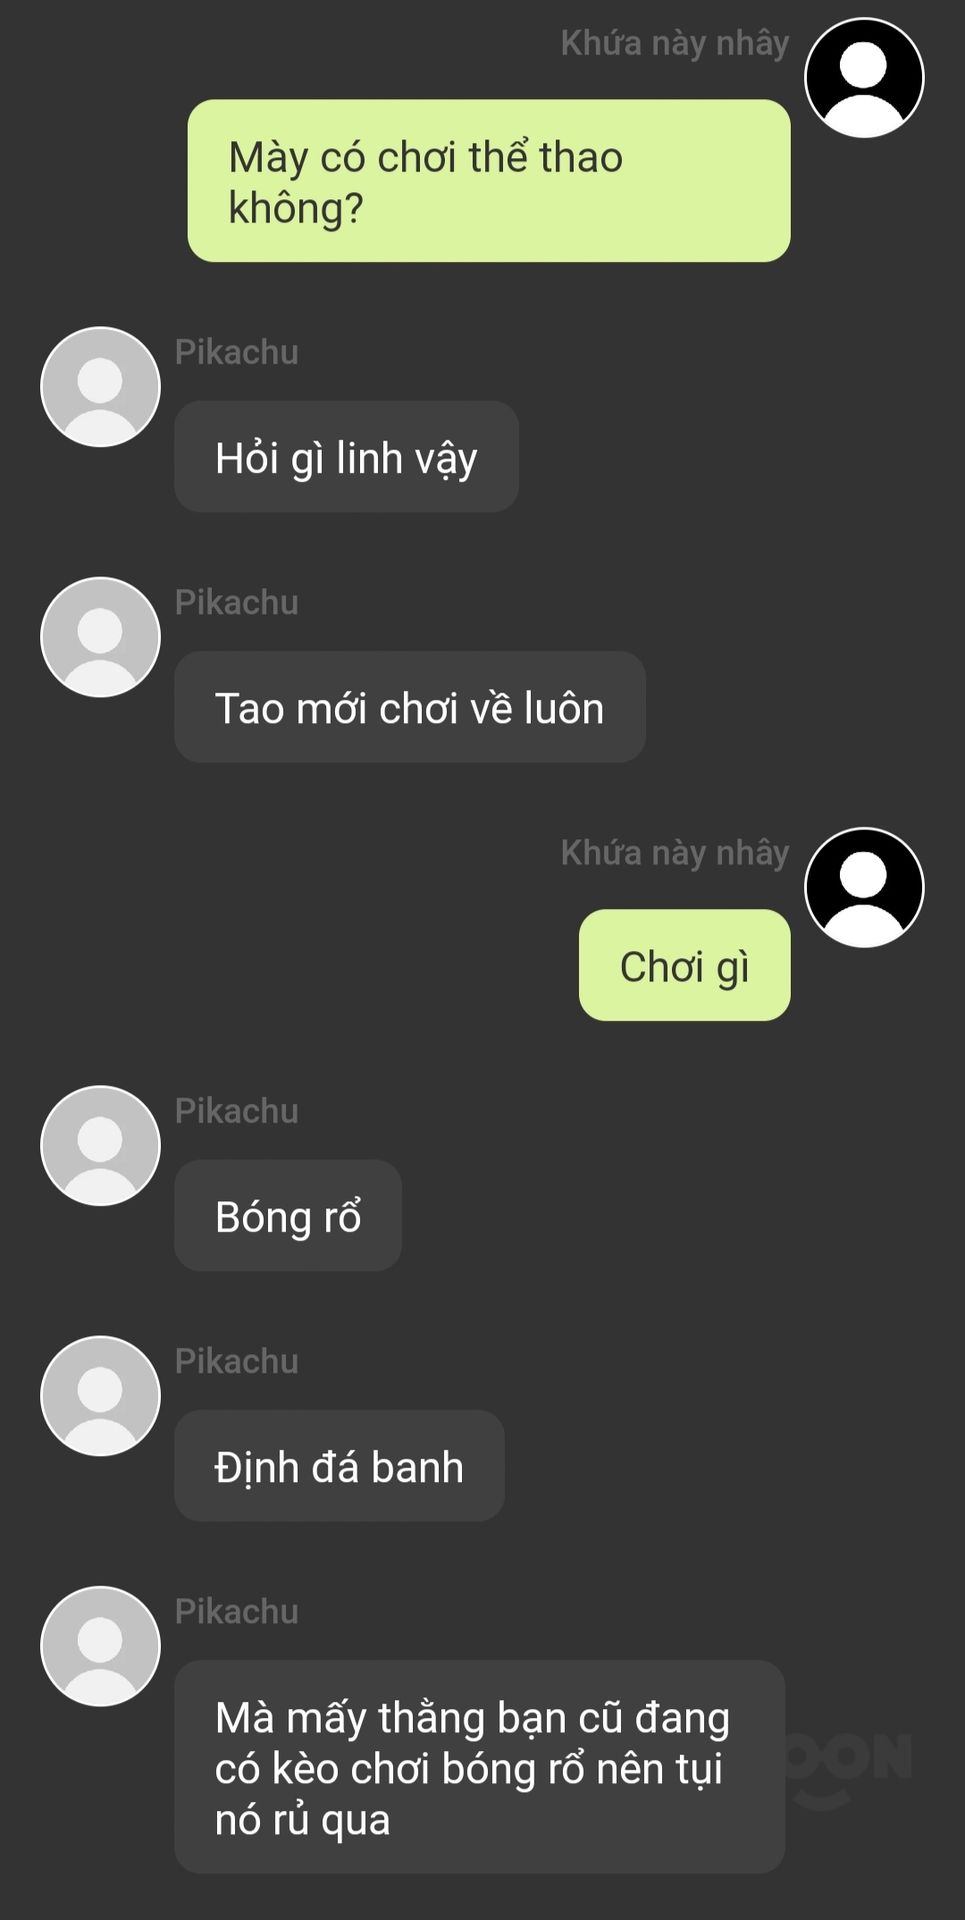
Task: Select the 'Mà mấy thằng bạn cũ' message bubble
Action: coord(479,1767)
